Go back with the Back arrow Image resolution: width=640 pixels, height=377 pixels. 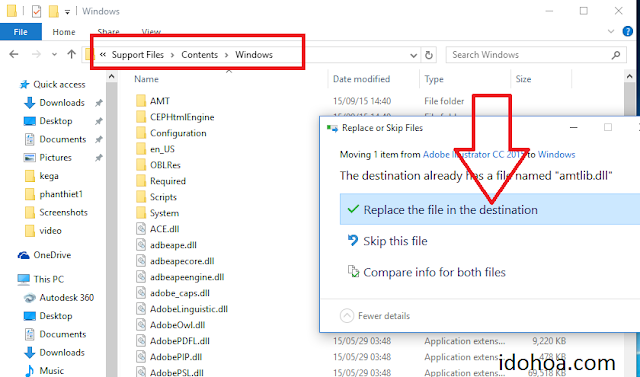click(x=14, y=54)
